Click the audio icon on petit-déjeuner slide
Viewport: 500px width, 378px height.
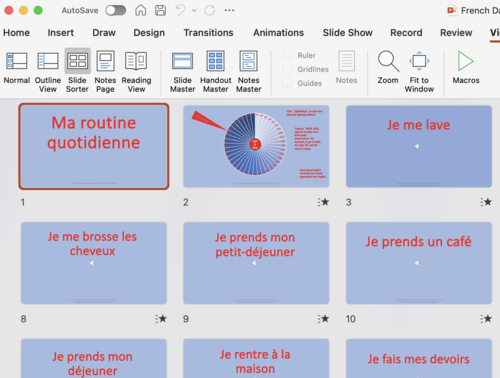256,263
